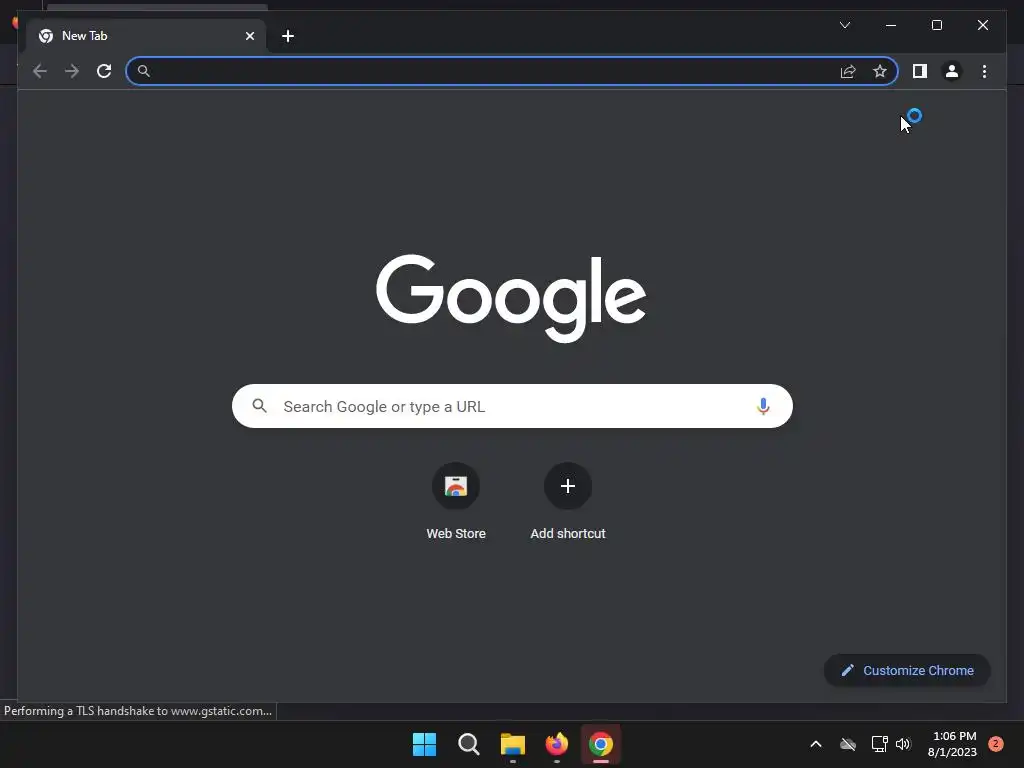This screenshot has width=1024, height=768.
Task: Open the Chrome side panel
Action: point(920,71)
